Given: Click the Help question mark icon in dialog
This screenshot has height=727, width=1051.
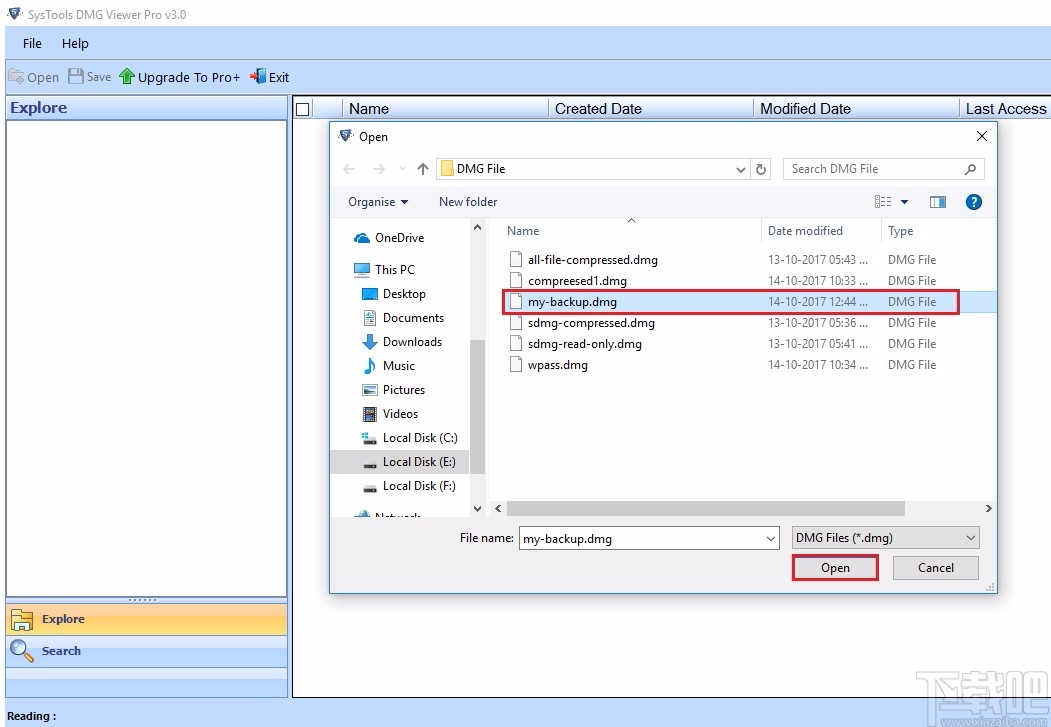Looking at the screenshot, I should [x=973, y=201].
